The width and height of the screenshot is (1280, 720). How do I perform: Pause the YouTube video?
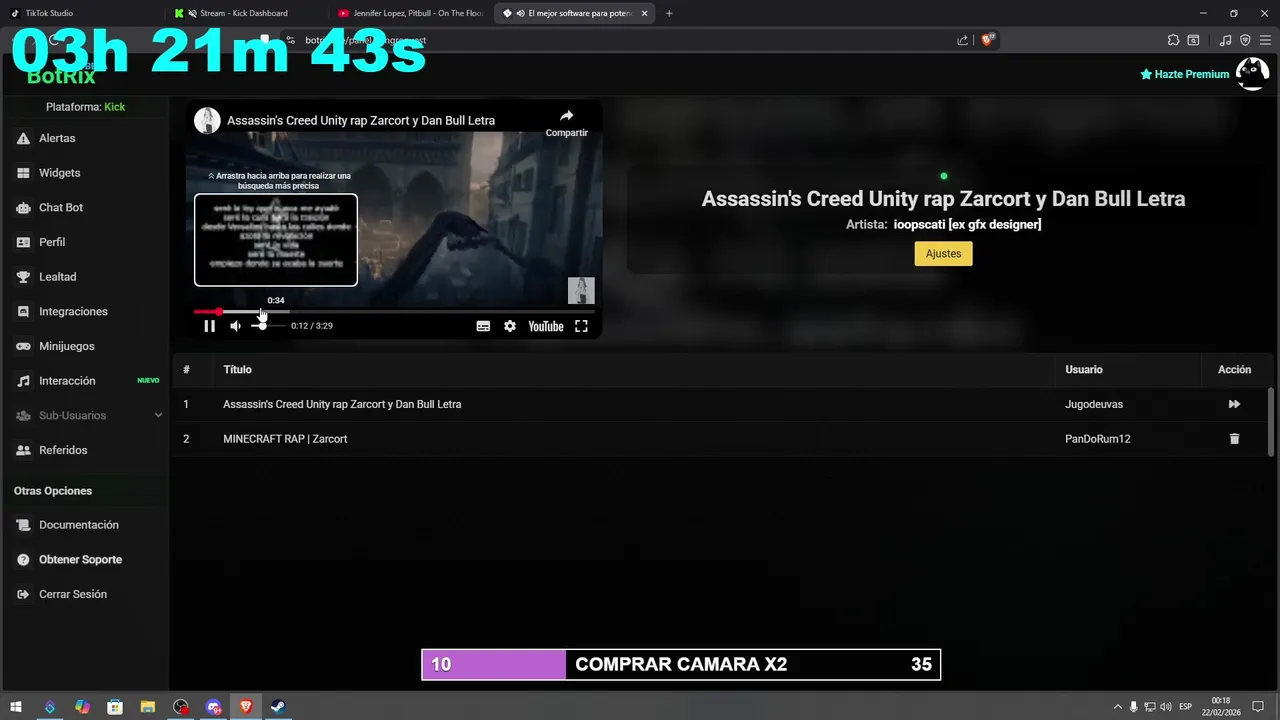click(209, 326)
